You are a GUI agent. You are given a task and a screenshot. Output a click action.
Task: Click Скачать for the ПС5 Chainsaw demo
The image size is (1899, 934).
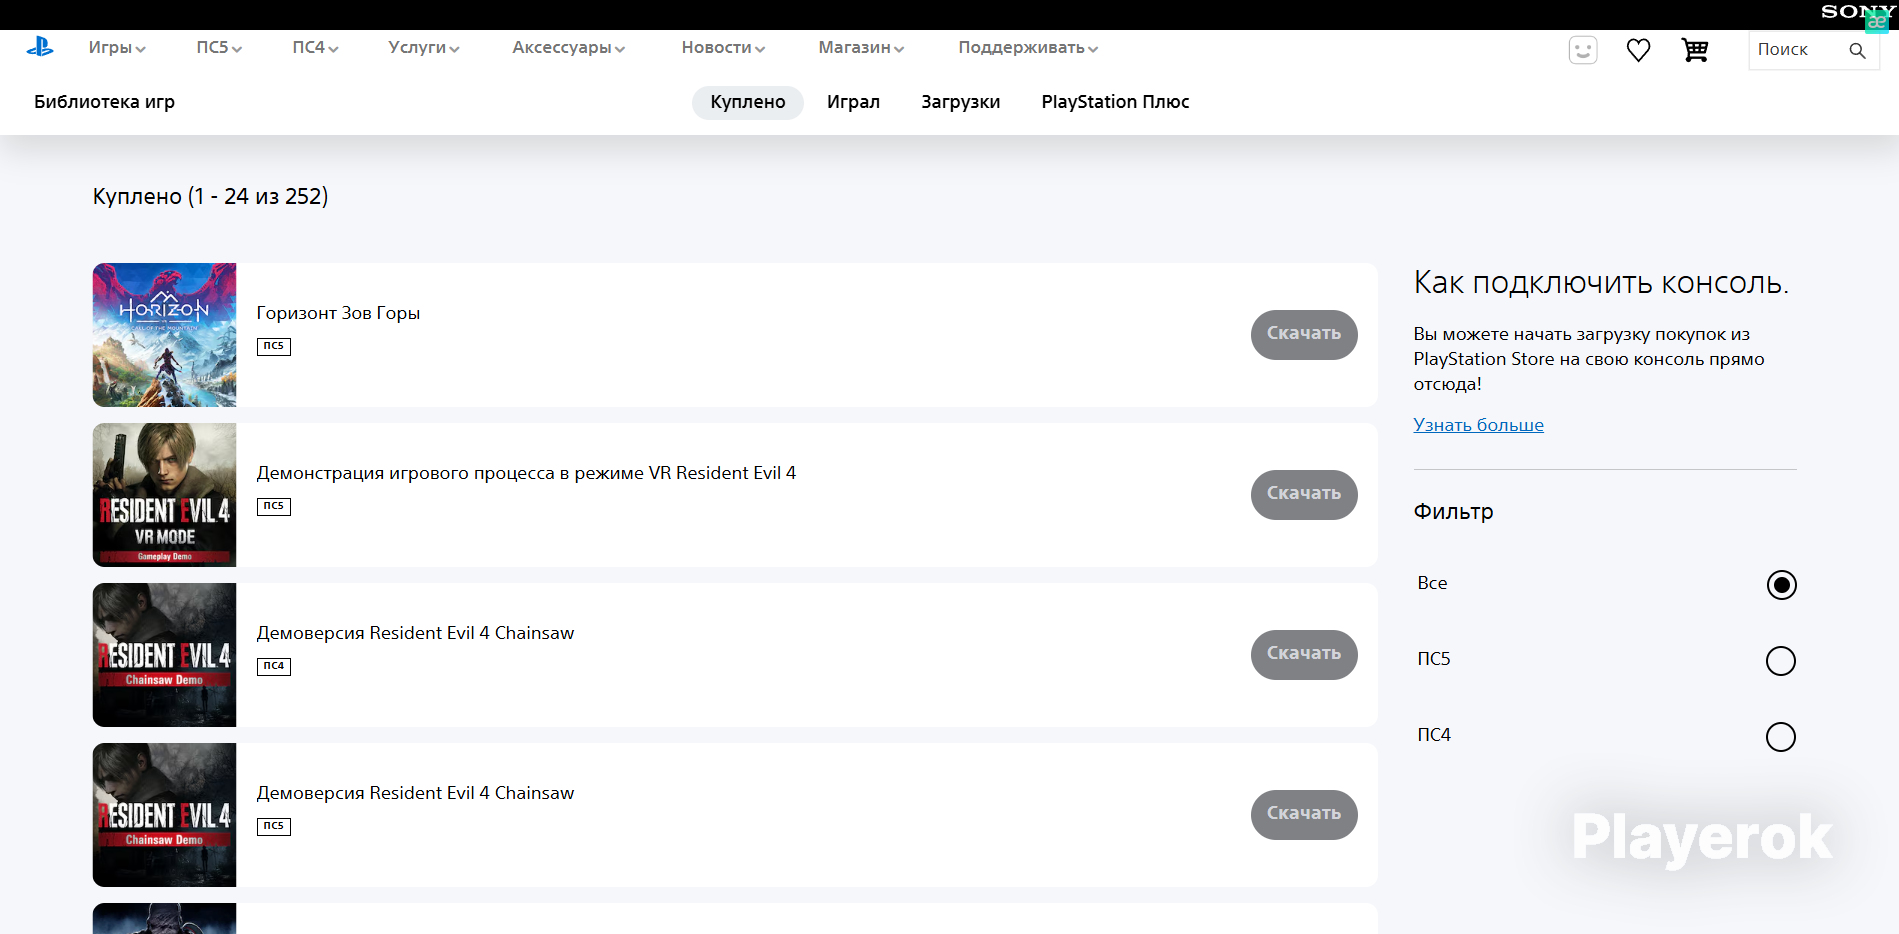click(1304, 815)
